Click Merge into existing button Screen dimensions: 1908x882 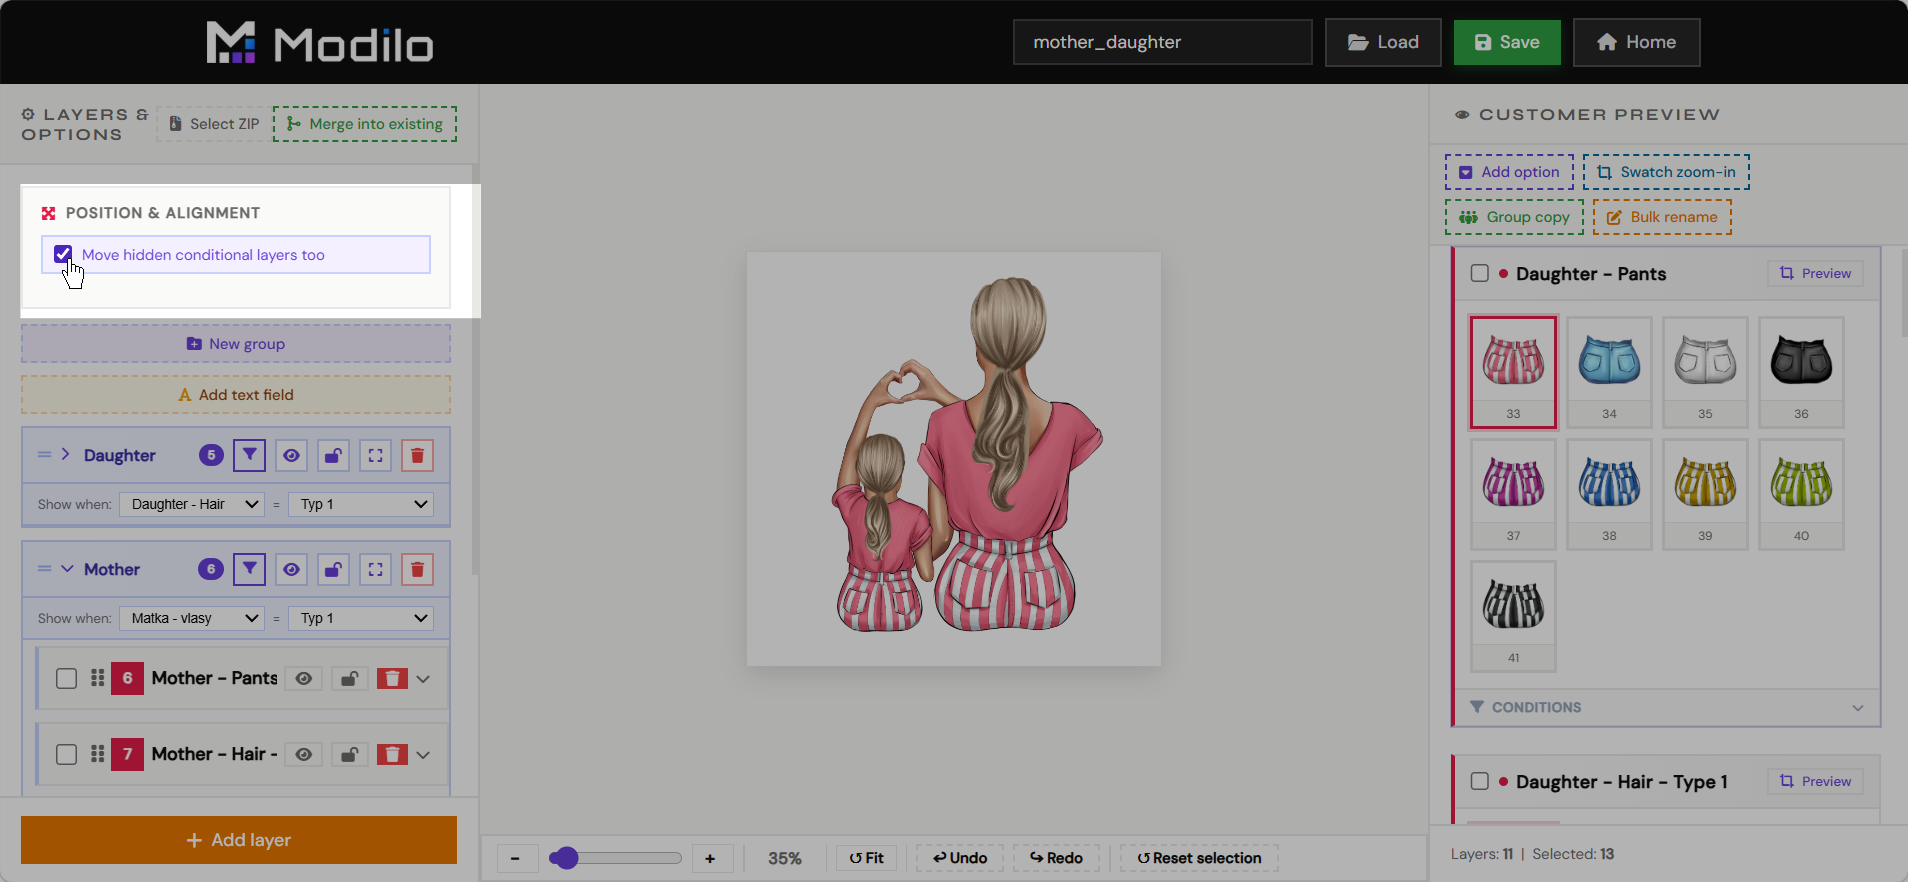click(365, 124)
